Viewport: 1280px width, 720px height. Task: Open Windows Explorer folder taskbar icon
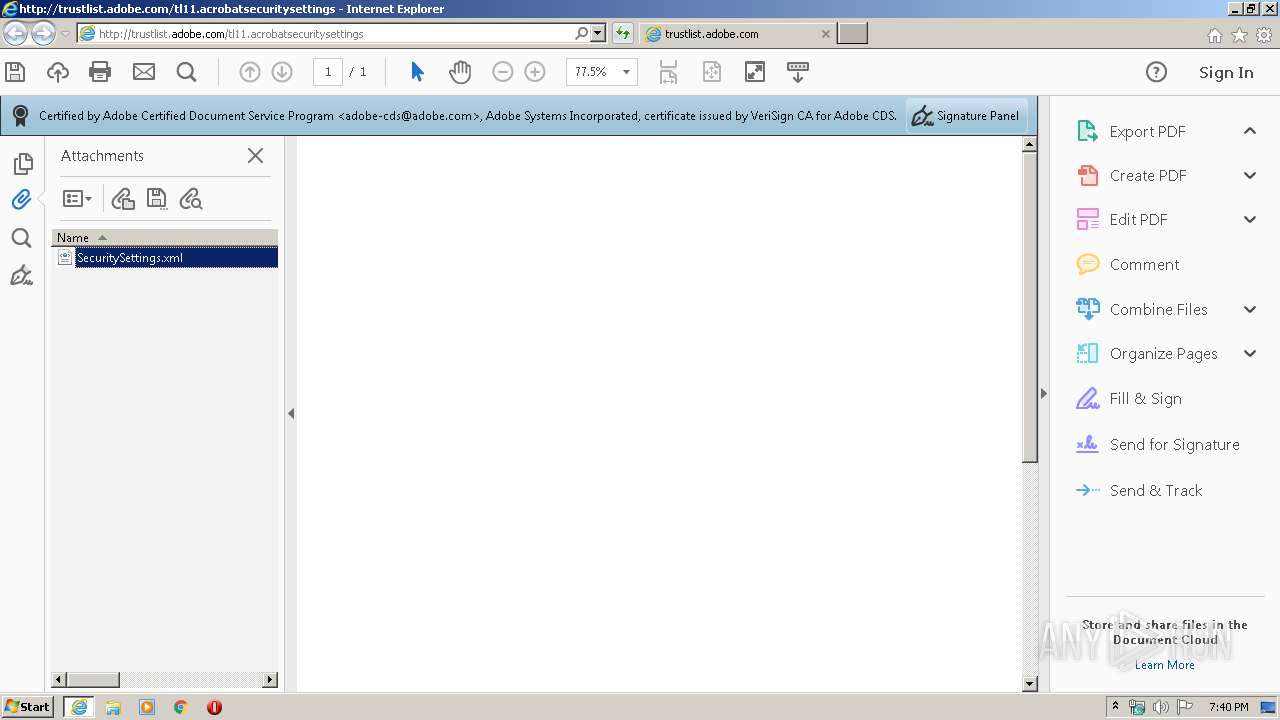(113, 707)
